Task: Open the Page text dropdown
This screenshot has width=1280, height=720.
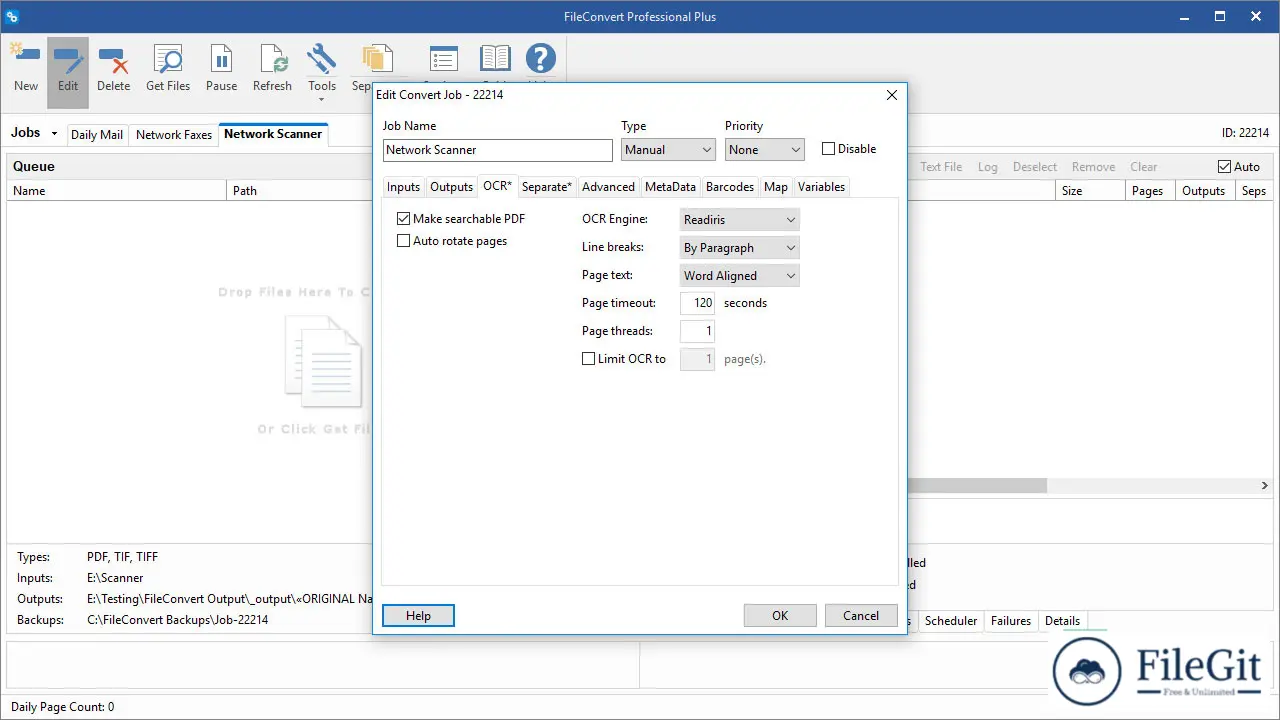Action: [739, 276]
